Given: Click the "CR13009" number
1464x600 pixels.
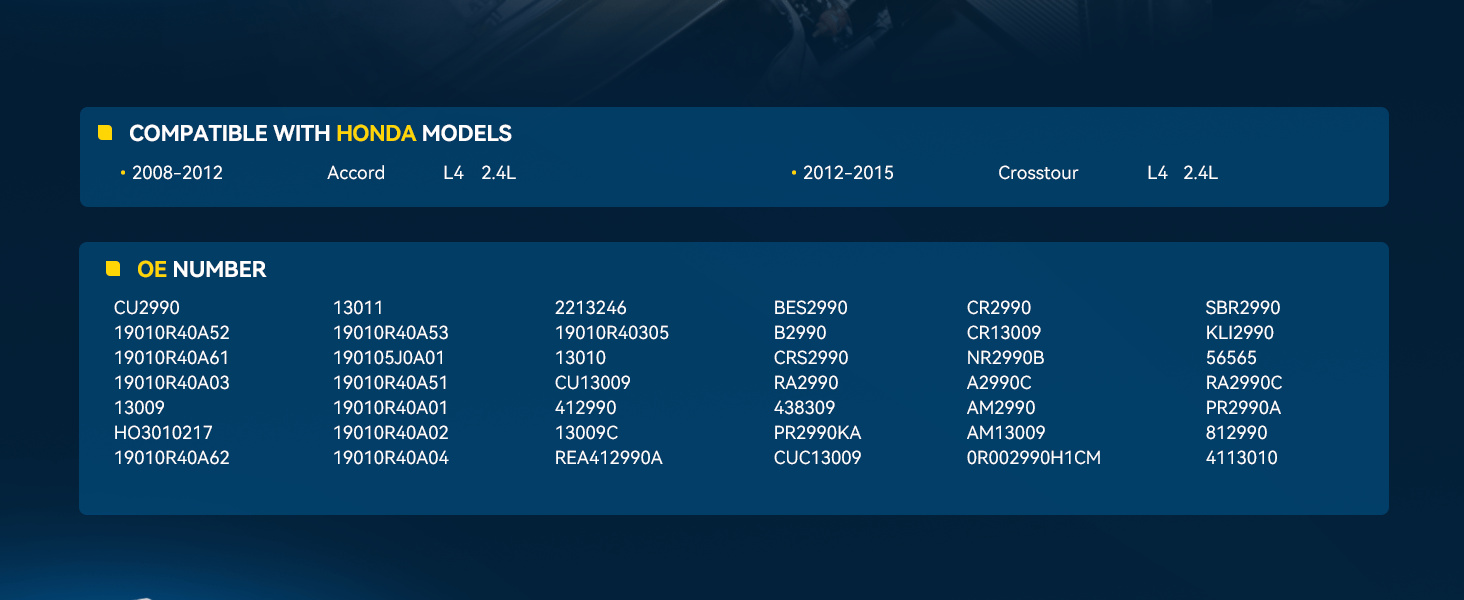Looking at the screenshot, I should pyautogui.click(x=1004, y=333).
